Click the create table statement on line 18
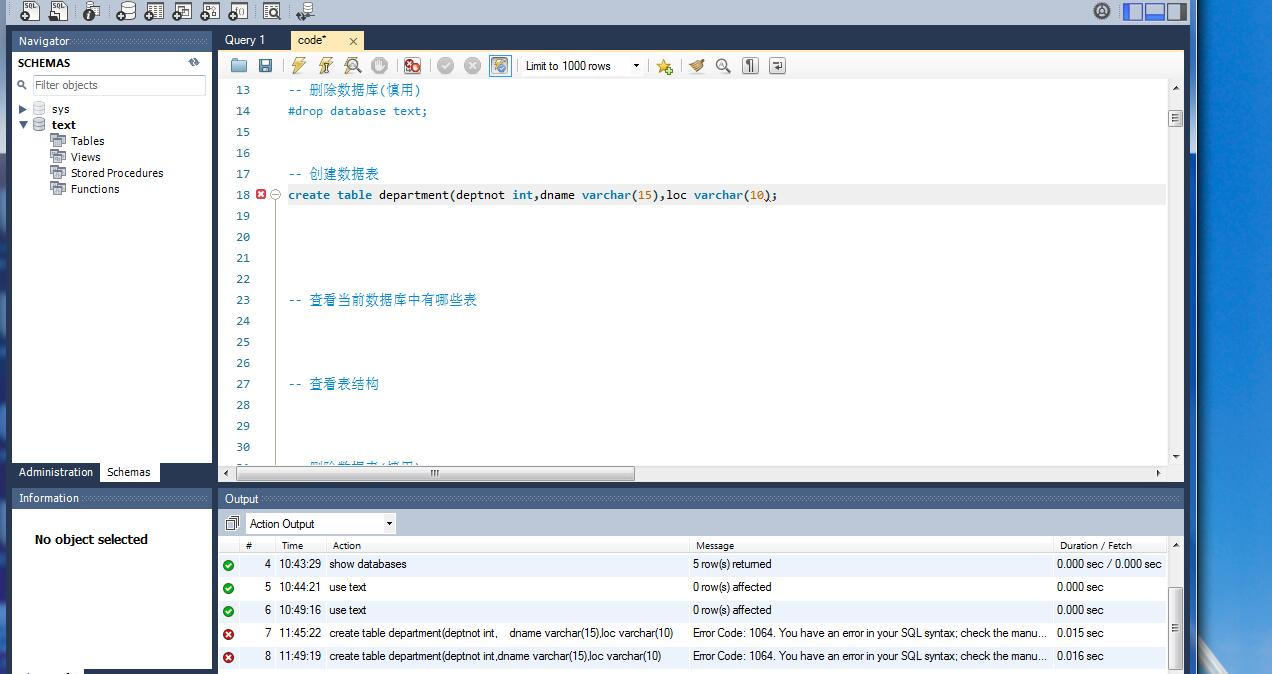The width and height of the screenshot is (1272, 674). 532,195
